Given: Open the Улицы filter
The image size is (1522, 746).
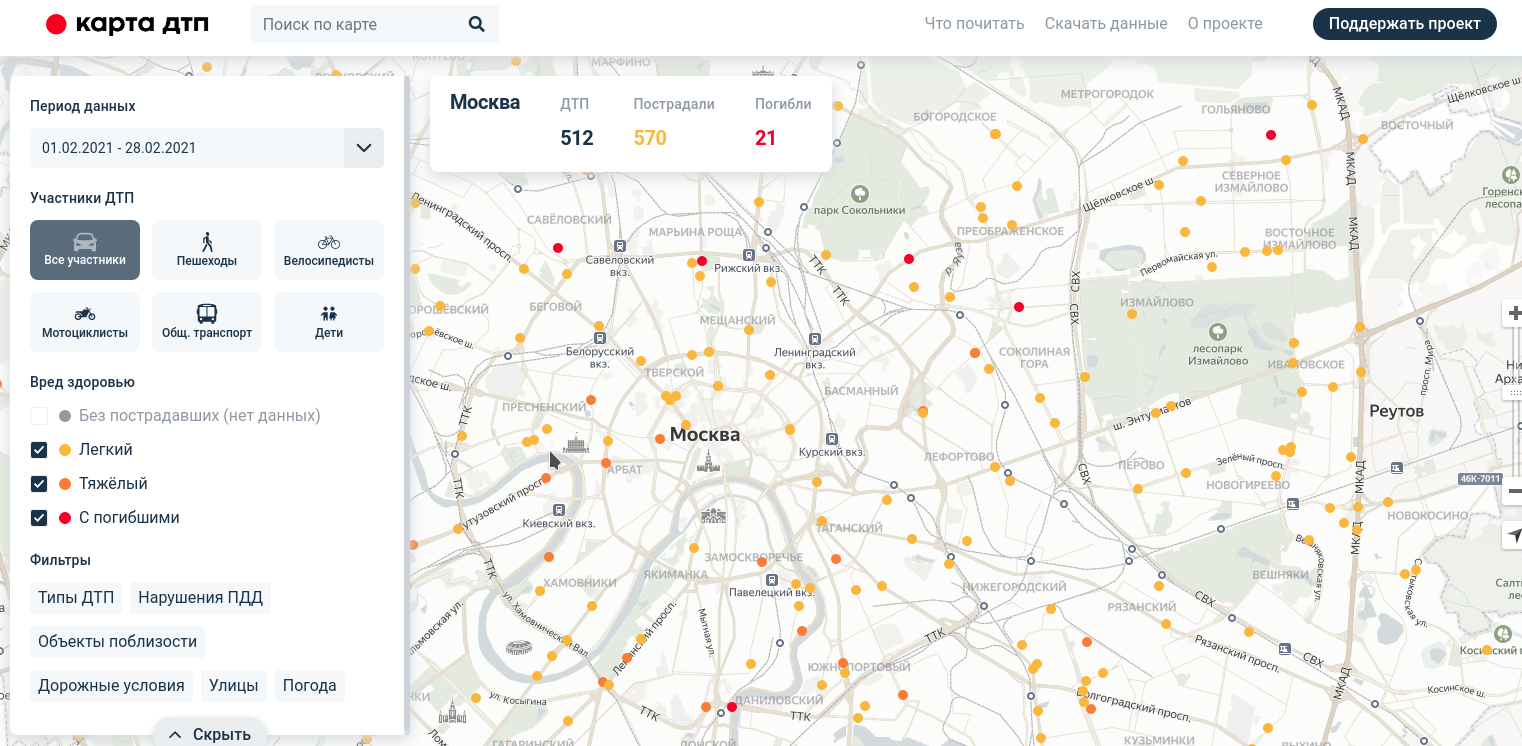Looking at the screenshot, I should point(234,686).
